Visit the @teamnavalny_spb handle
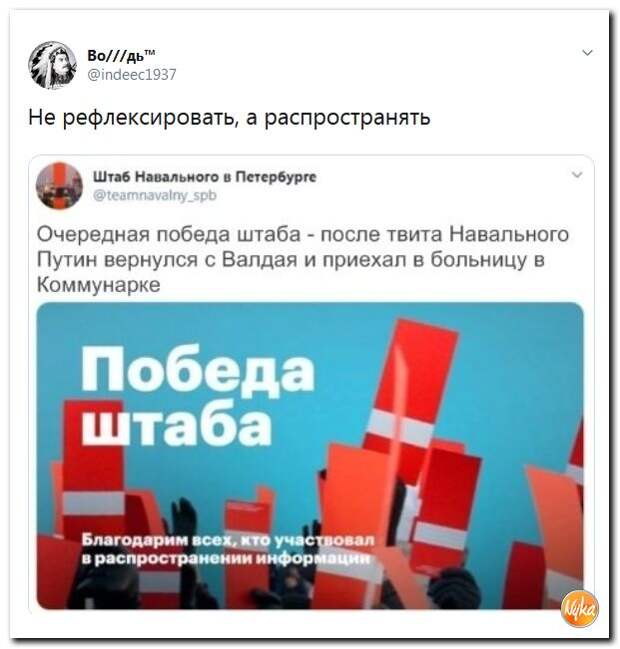 [155, 195]
